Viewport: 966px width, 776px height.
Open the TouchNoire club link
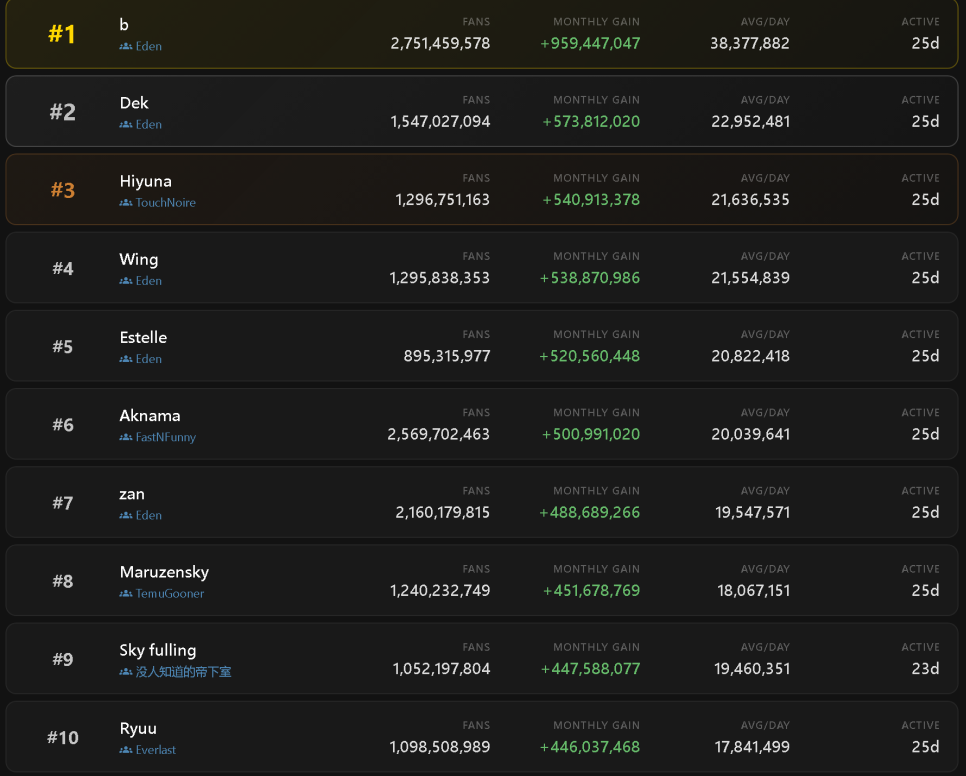click(166, 203)
